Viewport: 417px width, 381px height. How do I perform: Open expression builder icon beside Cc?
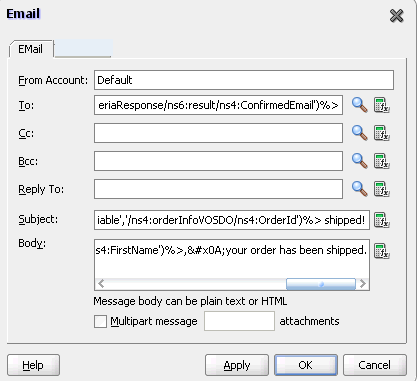[382, 133]
